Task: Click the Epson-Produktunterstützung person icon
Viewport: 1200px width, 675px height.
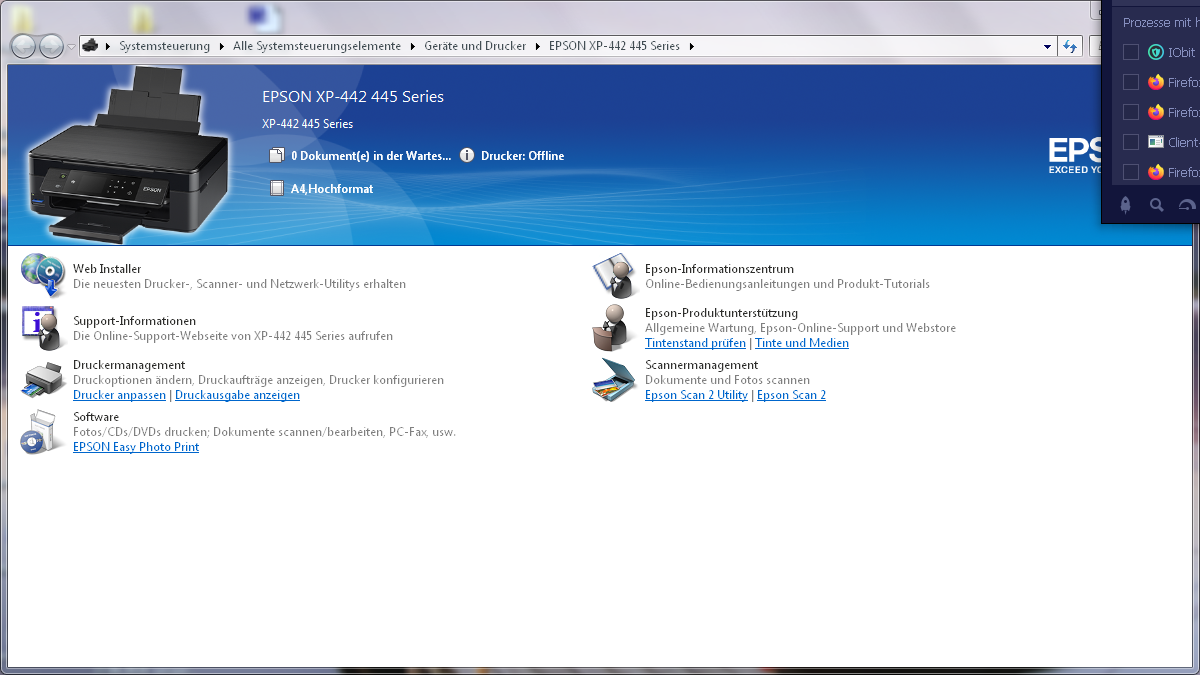Action: 614,326
